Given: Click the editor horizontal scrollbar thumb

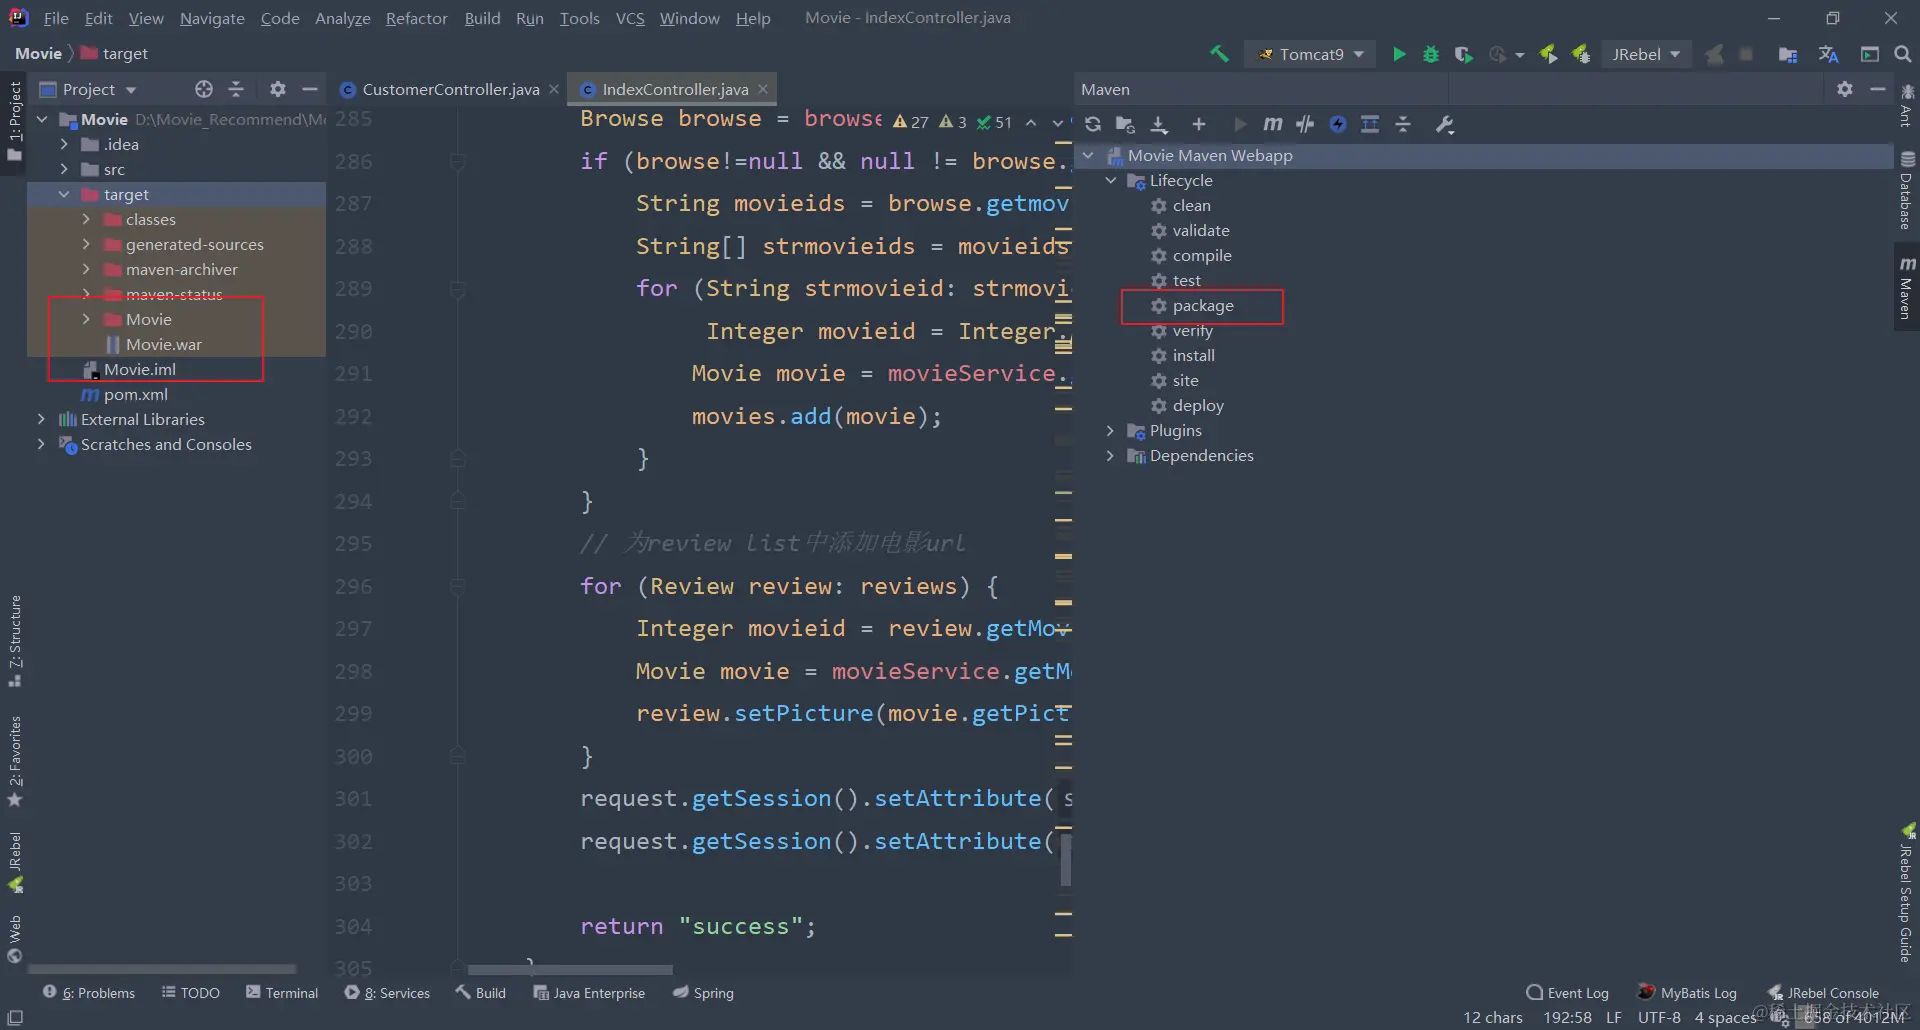Looking at the screenshot, I should 570,970.
